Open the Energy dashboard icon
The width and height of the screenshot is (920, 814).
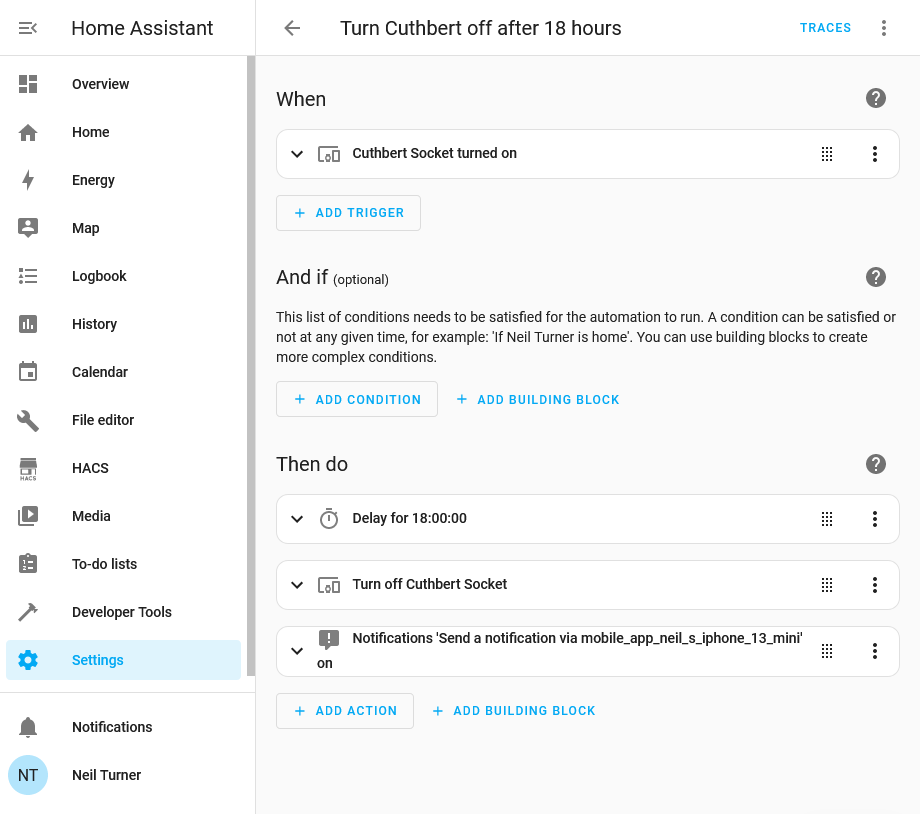[28, 180]
